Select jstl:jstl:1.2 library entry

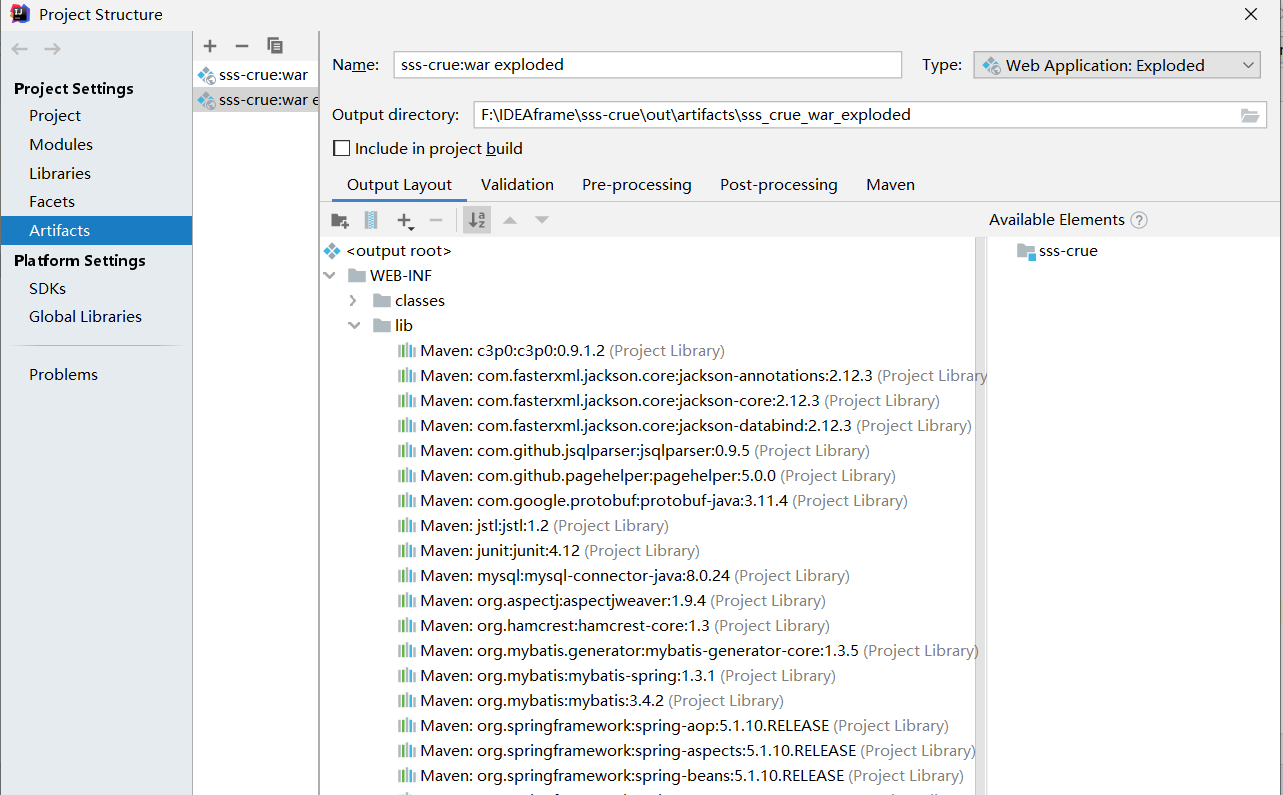point(533,526)
